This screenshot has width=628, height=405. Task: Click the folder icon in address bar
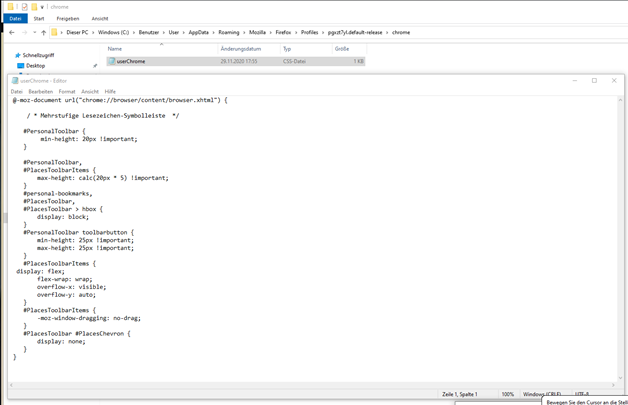tap(54, 32)
